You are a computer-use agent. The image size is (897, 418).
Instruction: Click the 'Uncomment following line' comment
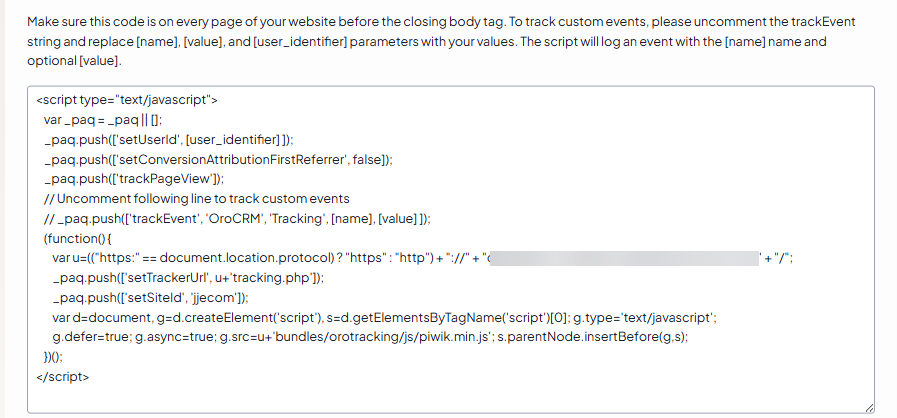[x=196, y=199]
